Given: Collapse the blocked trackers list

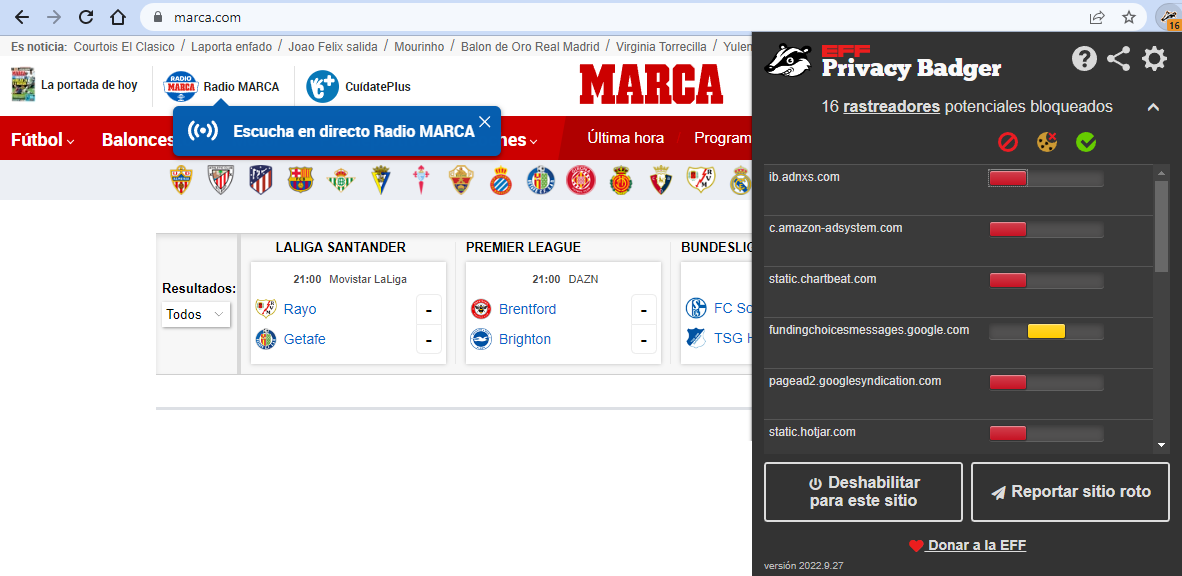Looking at the screenshot, I should (1153, 107).
